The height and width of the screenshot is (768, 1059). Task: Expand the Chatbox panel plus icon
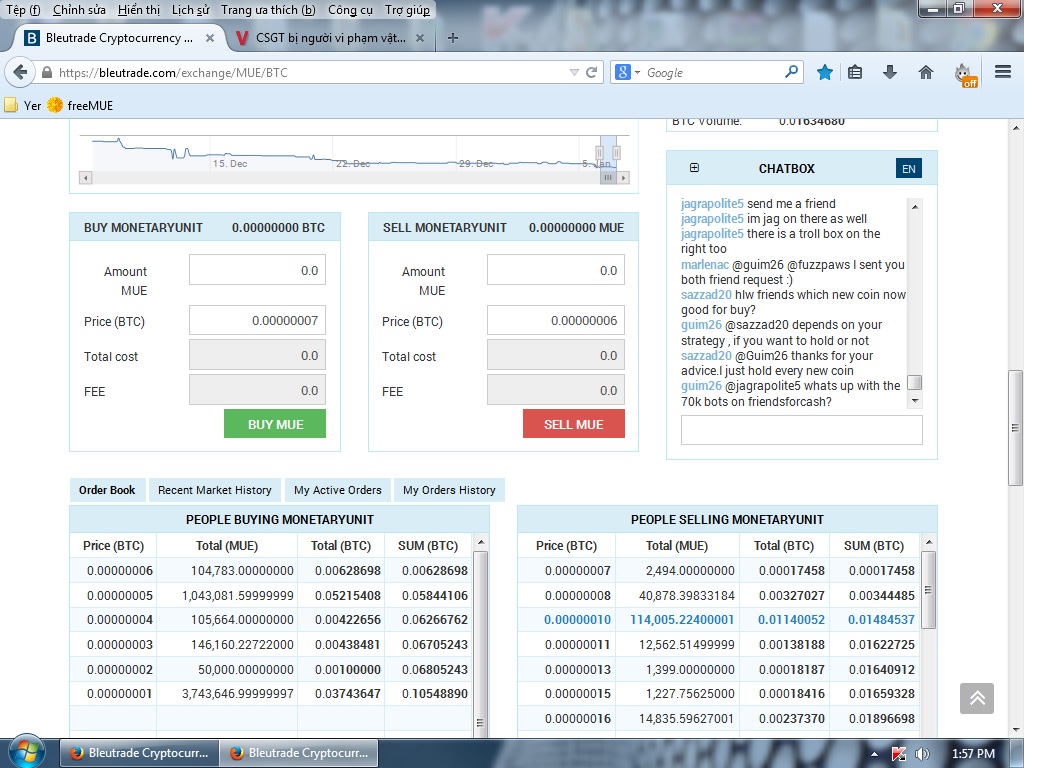[x=695, y=168]
